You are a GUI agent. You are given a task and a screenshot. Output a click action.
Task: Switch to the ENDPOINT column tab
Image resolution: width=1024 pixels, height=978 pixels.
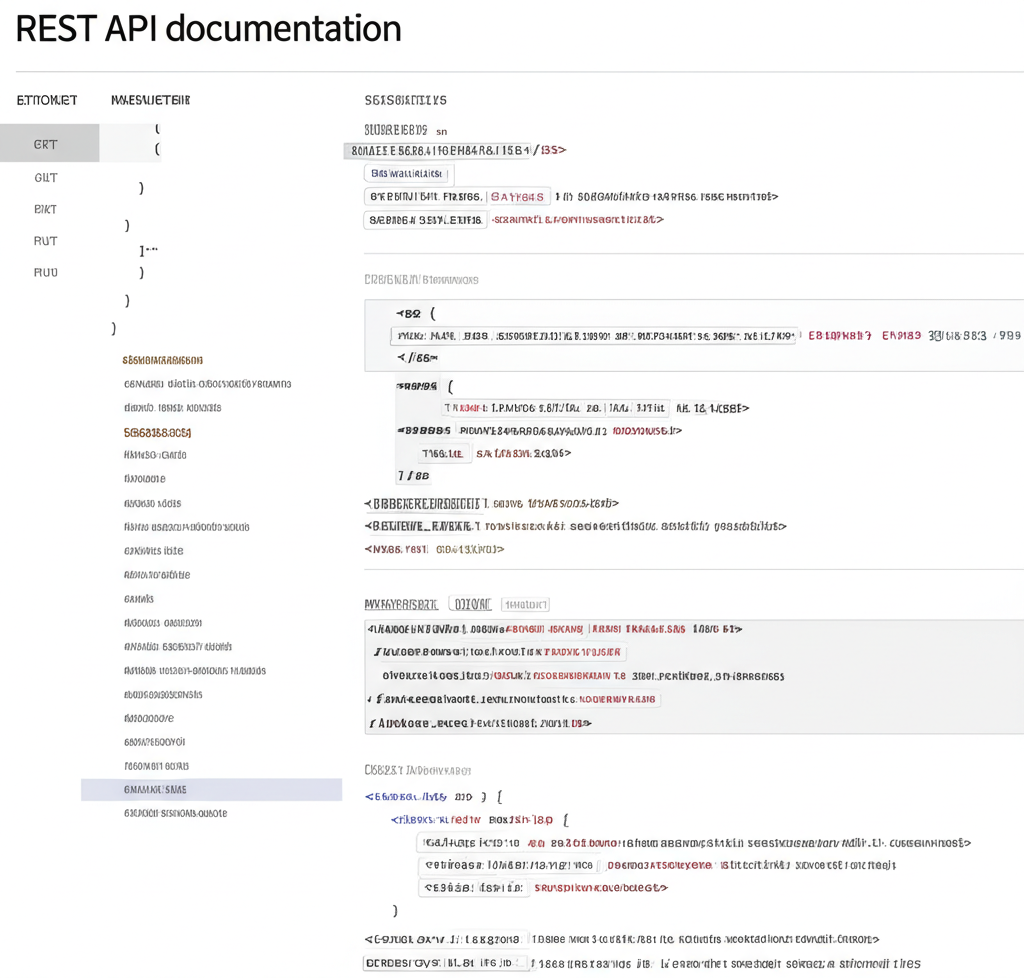[47, 100]
